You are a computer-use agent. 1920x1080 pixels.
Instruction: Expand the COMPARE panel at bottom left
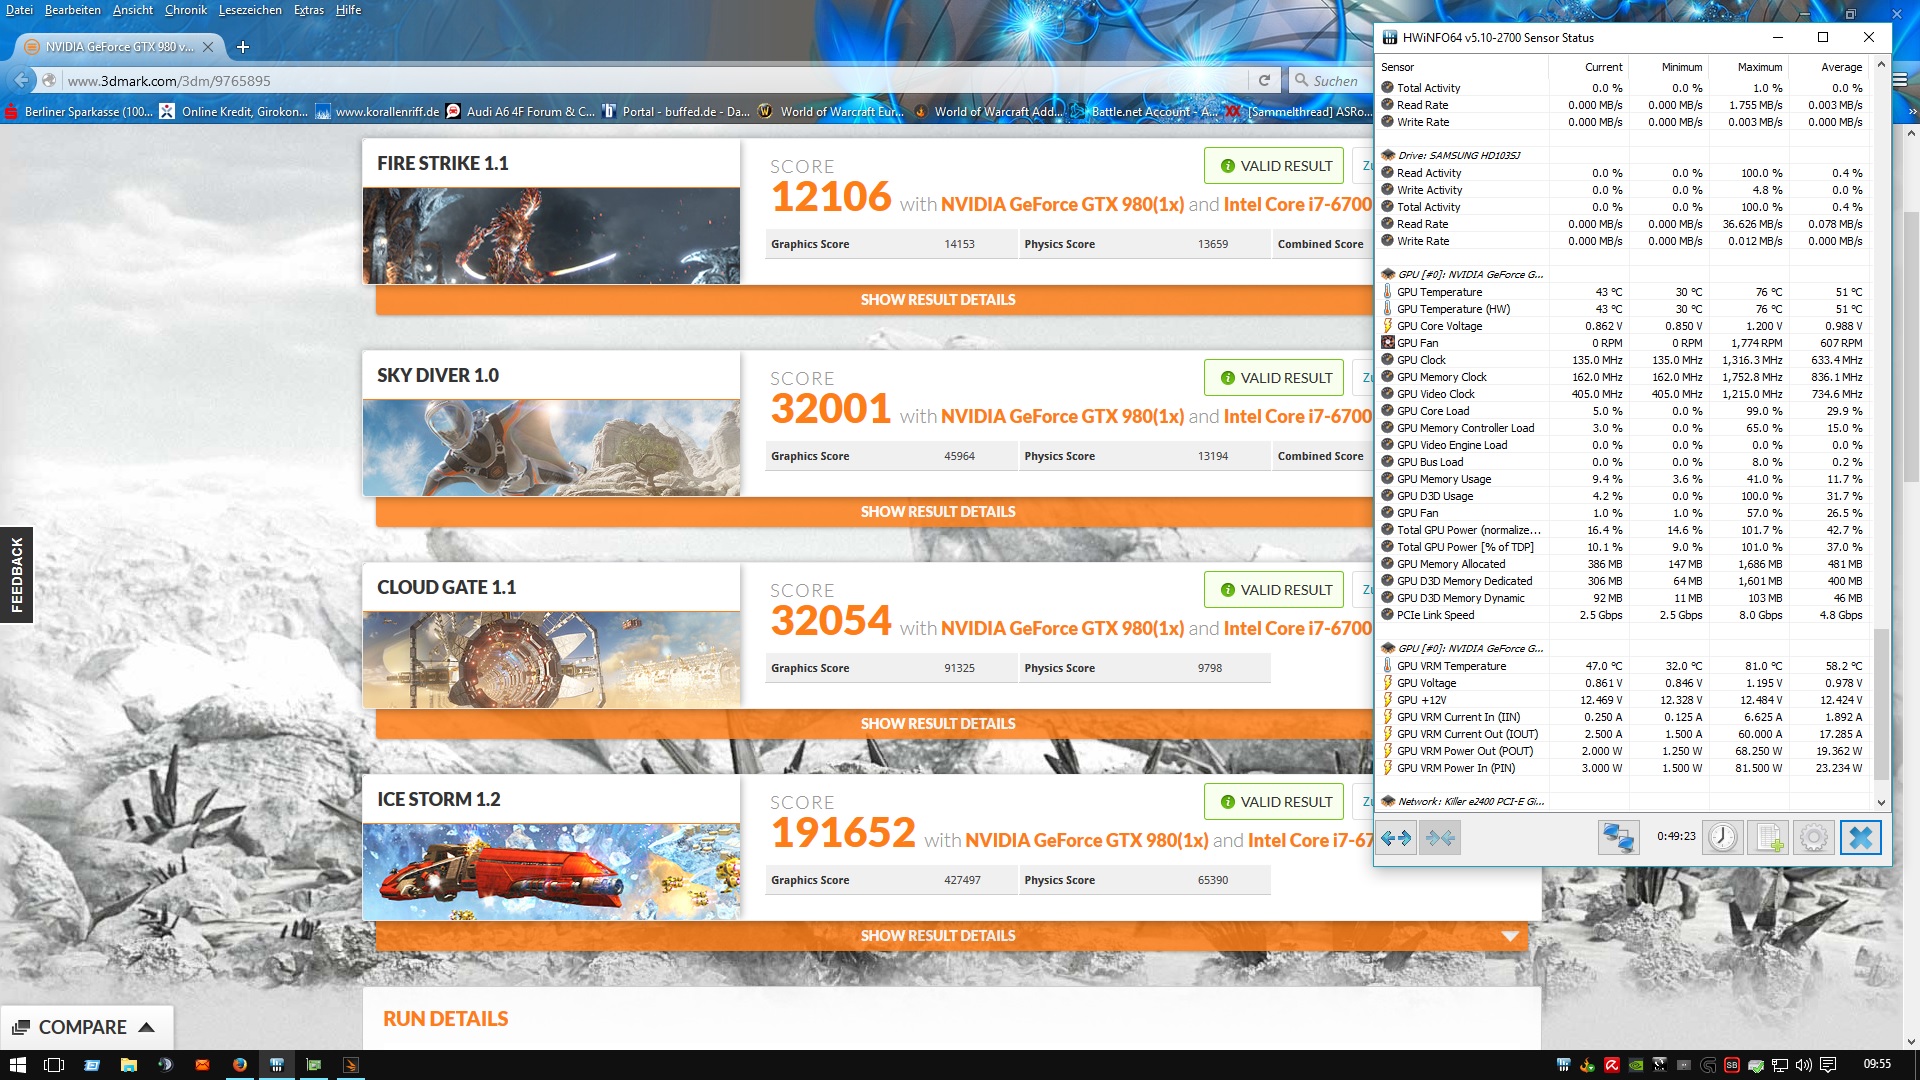(x=85, y=1027)
